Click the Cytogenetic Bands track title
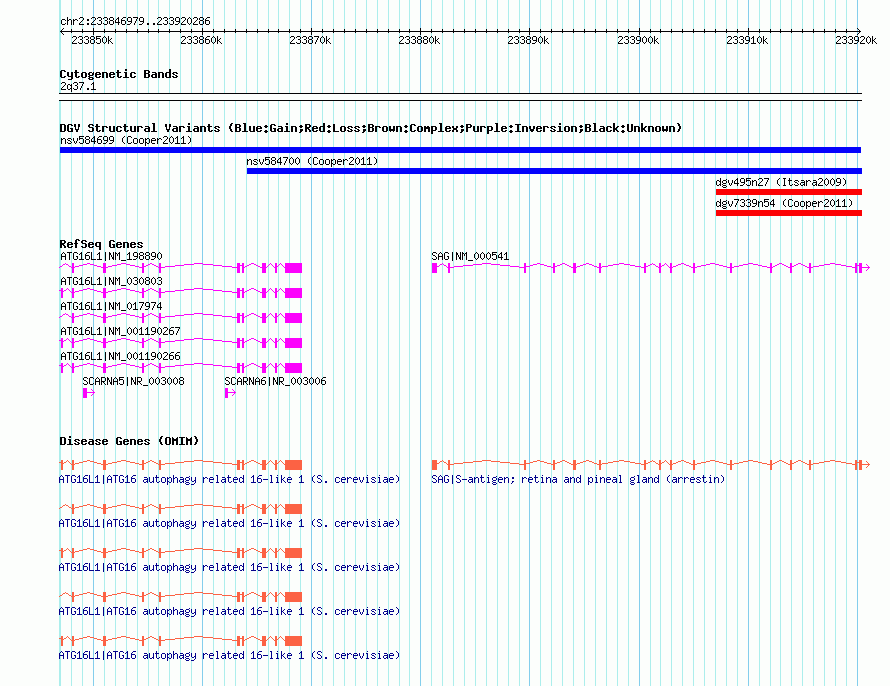The image size is (890, 686). pyautogui.click(x=119, y=74)
